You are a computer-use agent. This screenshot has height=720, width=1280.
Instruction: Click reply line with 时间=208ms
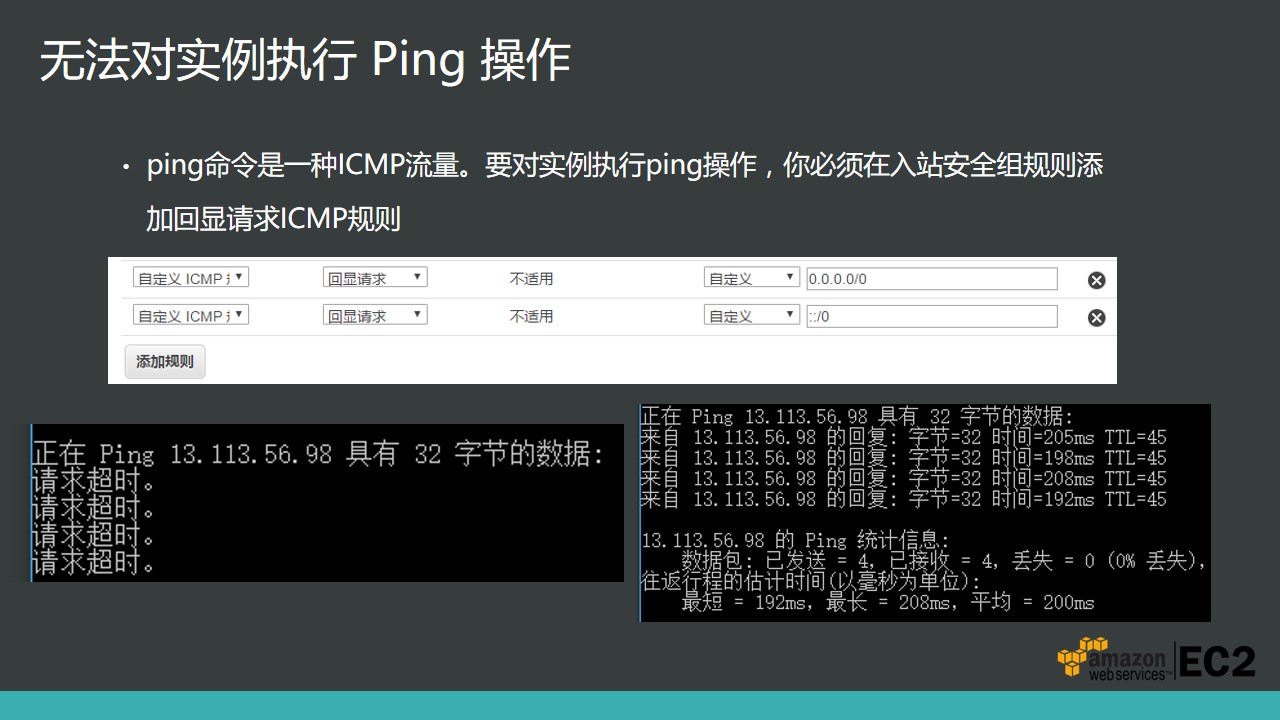coord(904,478)
